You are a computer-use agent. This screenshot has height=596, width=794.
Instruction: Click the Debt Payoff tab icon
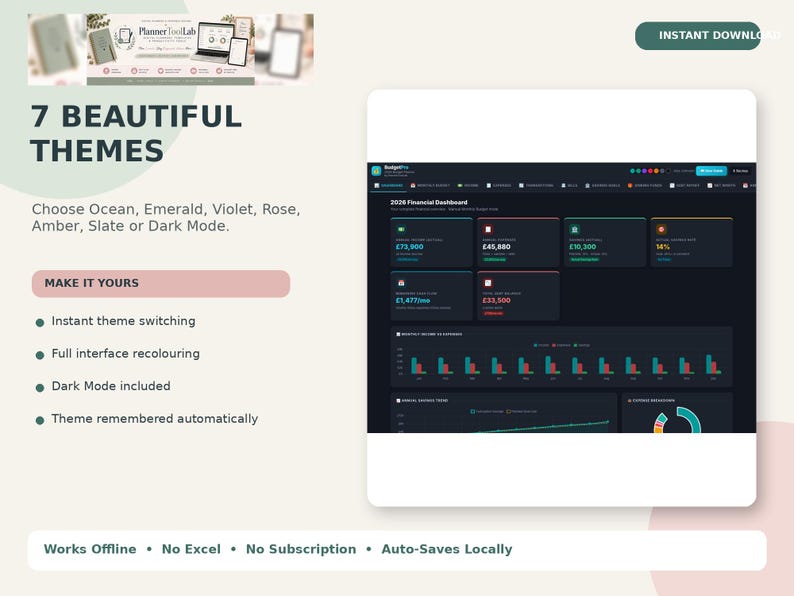point(672,185)
